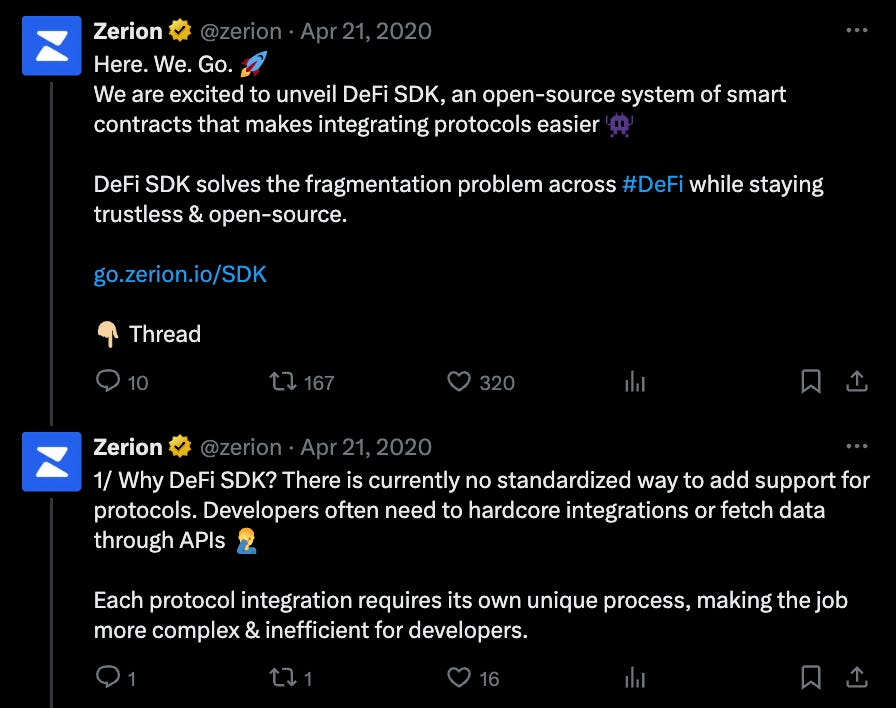The image size is (896, 708).
Task: Share the second Zerion tweet
Action: [858, 678]
